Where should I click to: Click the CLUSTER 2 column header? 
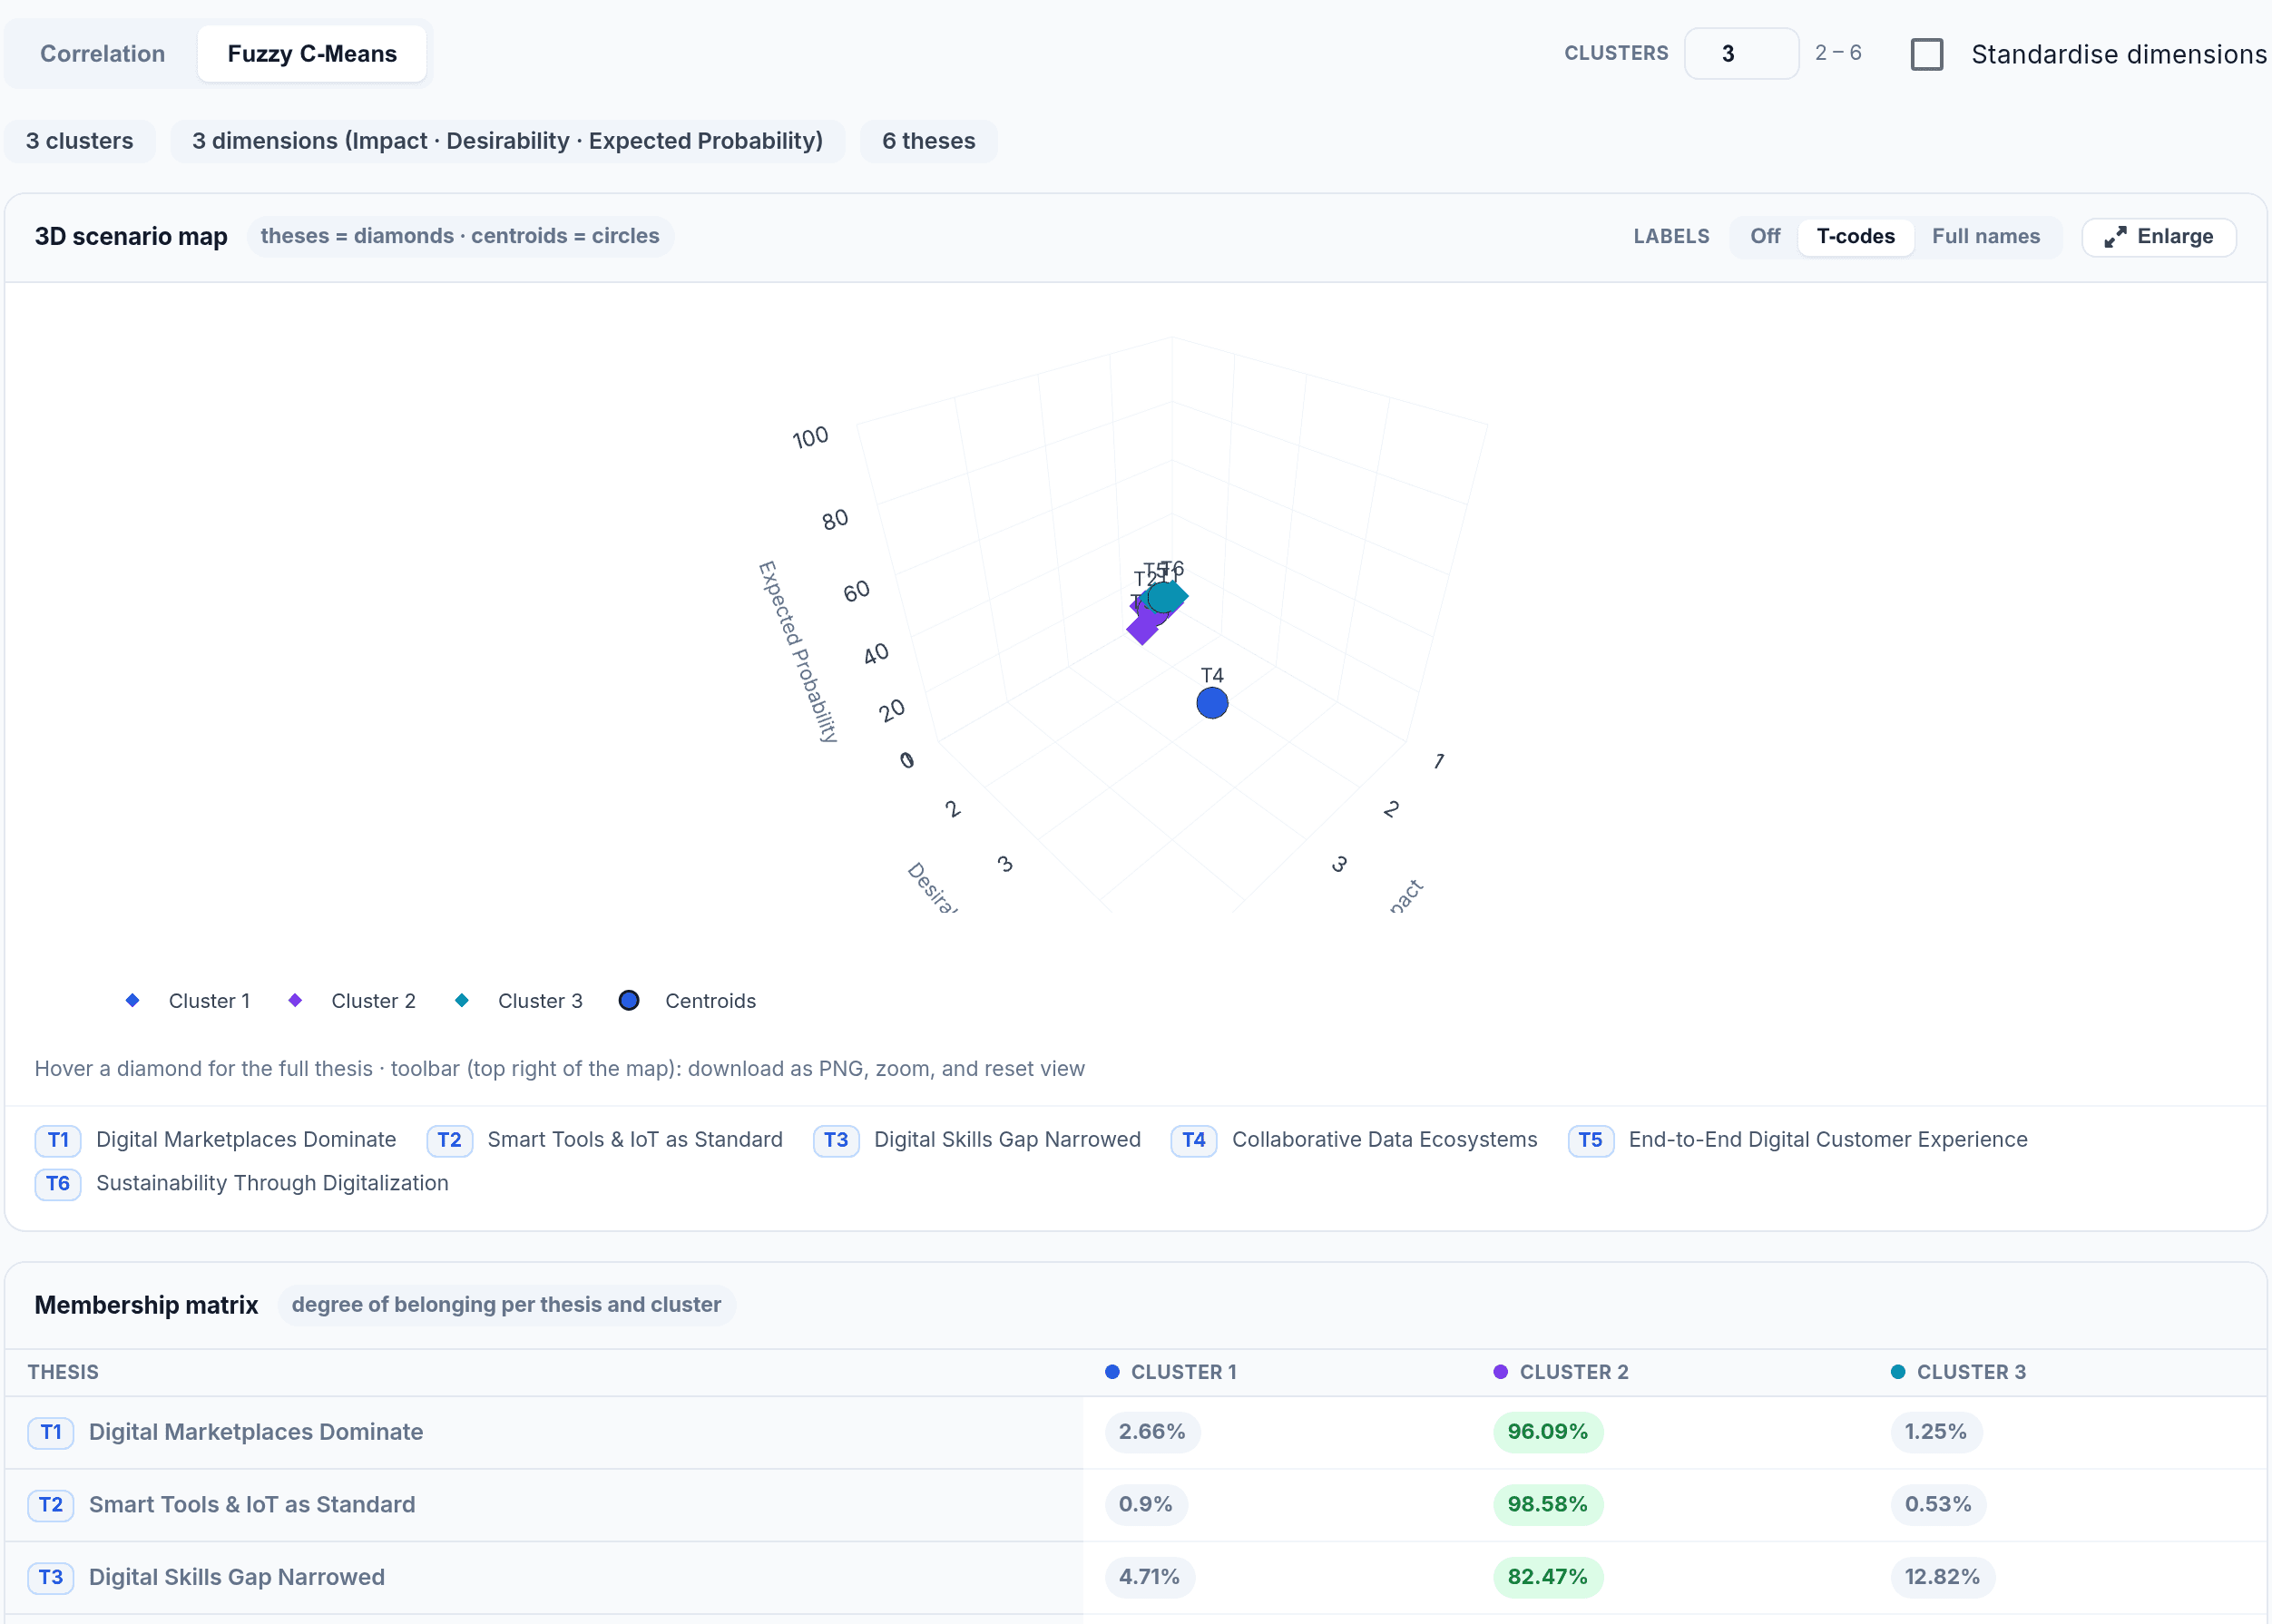click(x=1561, y=1372)
